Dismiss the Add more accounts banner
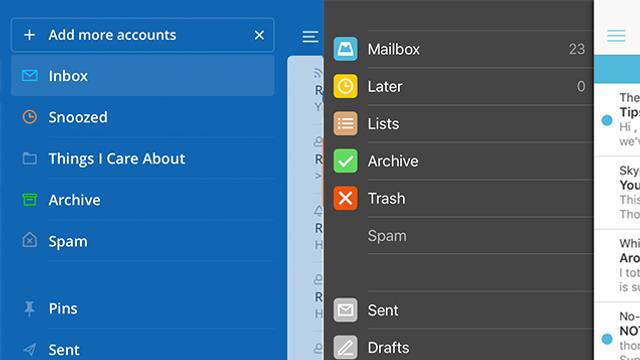Viewport: 640px width, 360px height. pos(259,35)
